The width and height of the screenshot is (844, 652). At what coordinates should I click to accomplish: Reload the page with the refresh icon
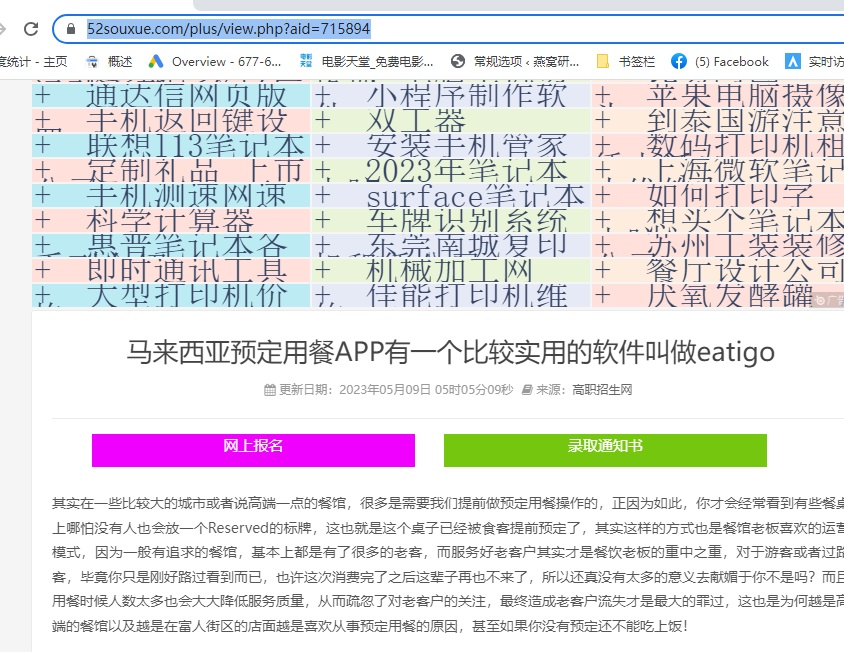coord(31,29)
